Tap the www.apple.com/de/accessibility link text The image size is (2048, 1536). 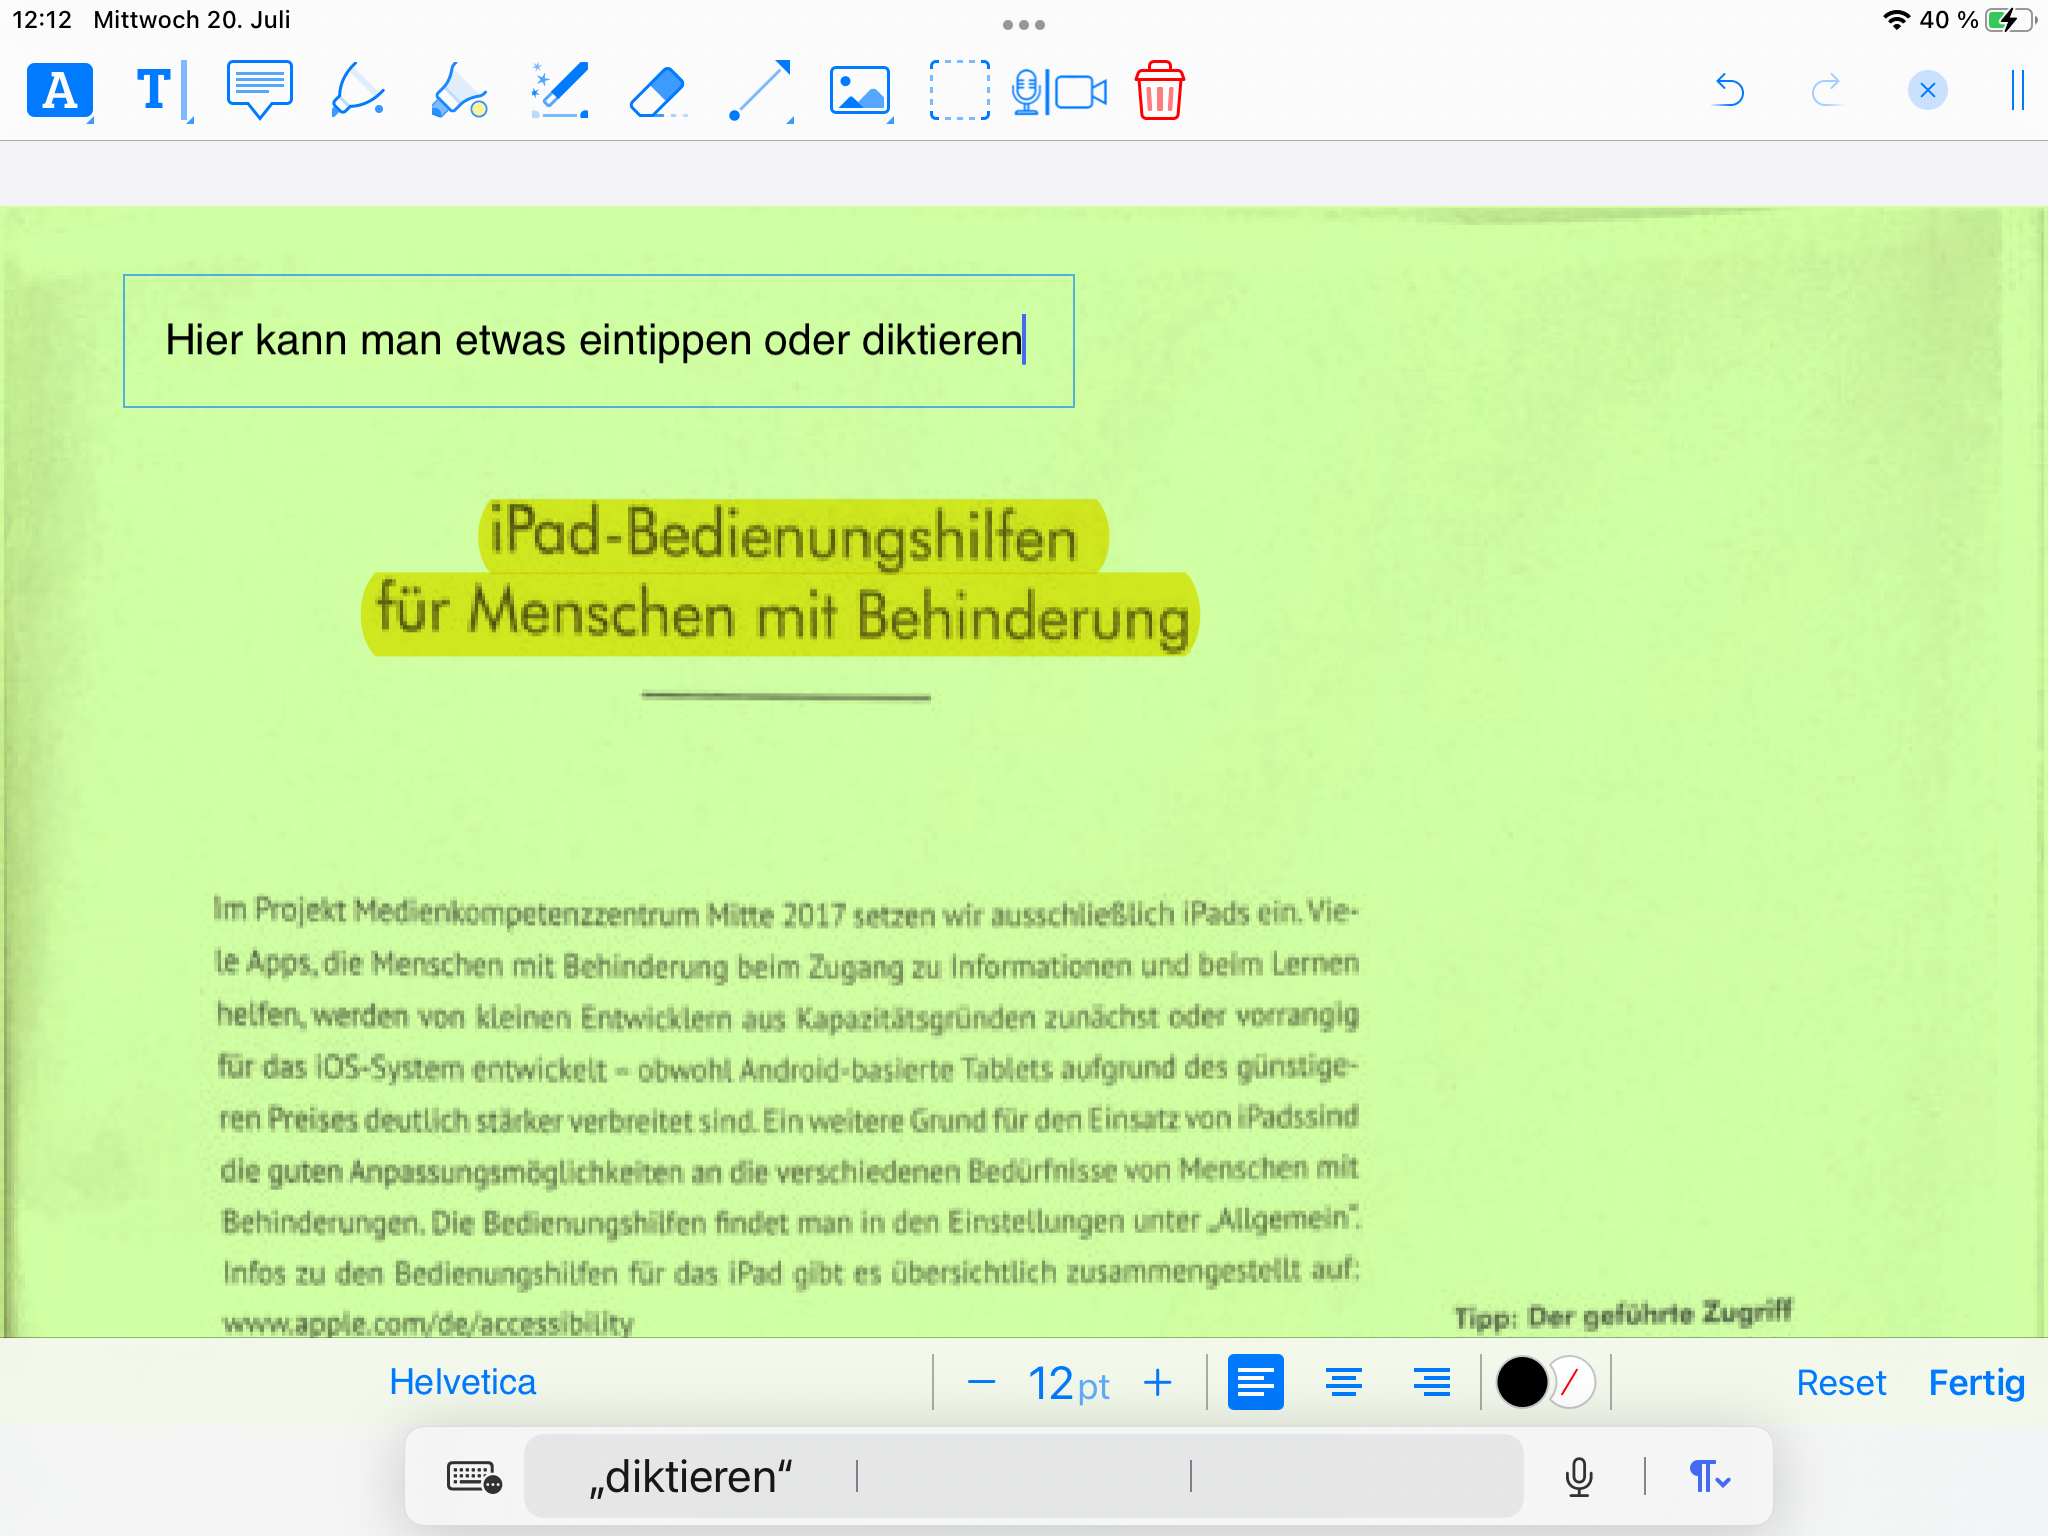coord(428,1322)
